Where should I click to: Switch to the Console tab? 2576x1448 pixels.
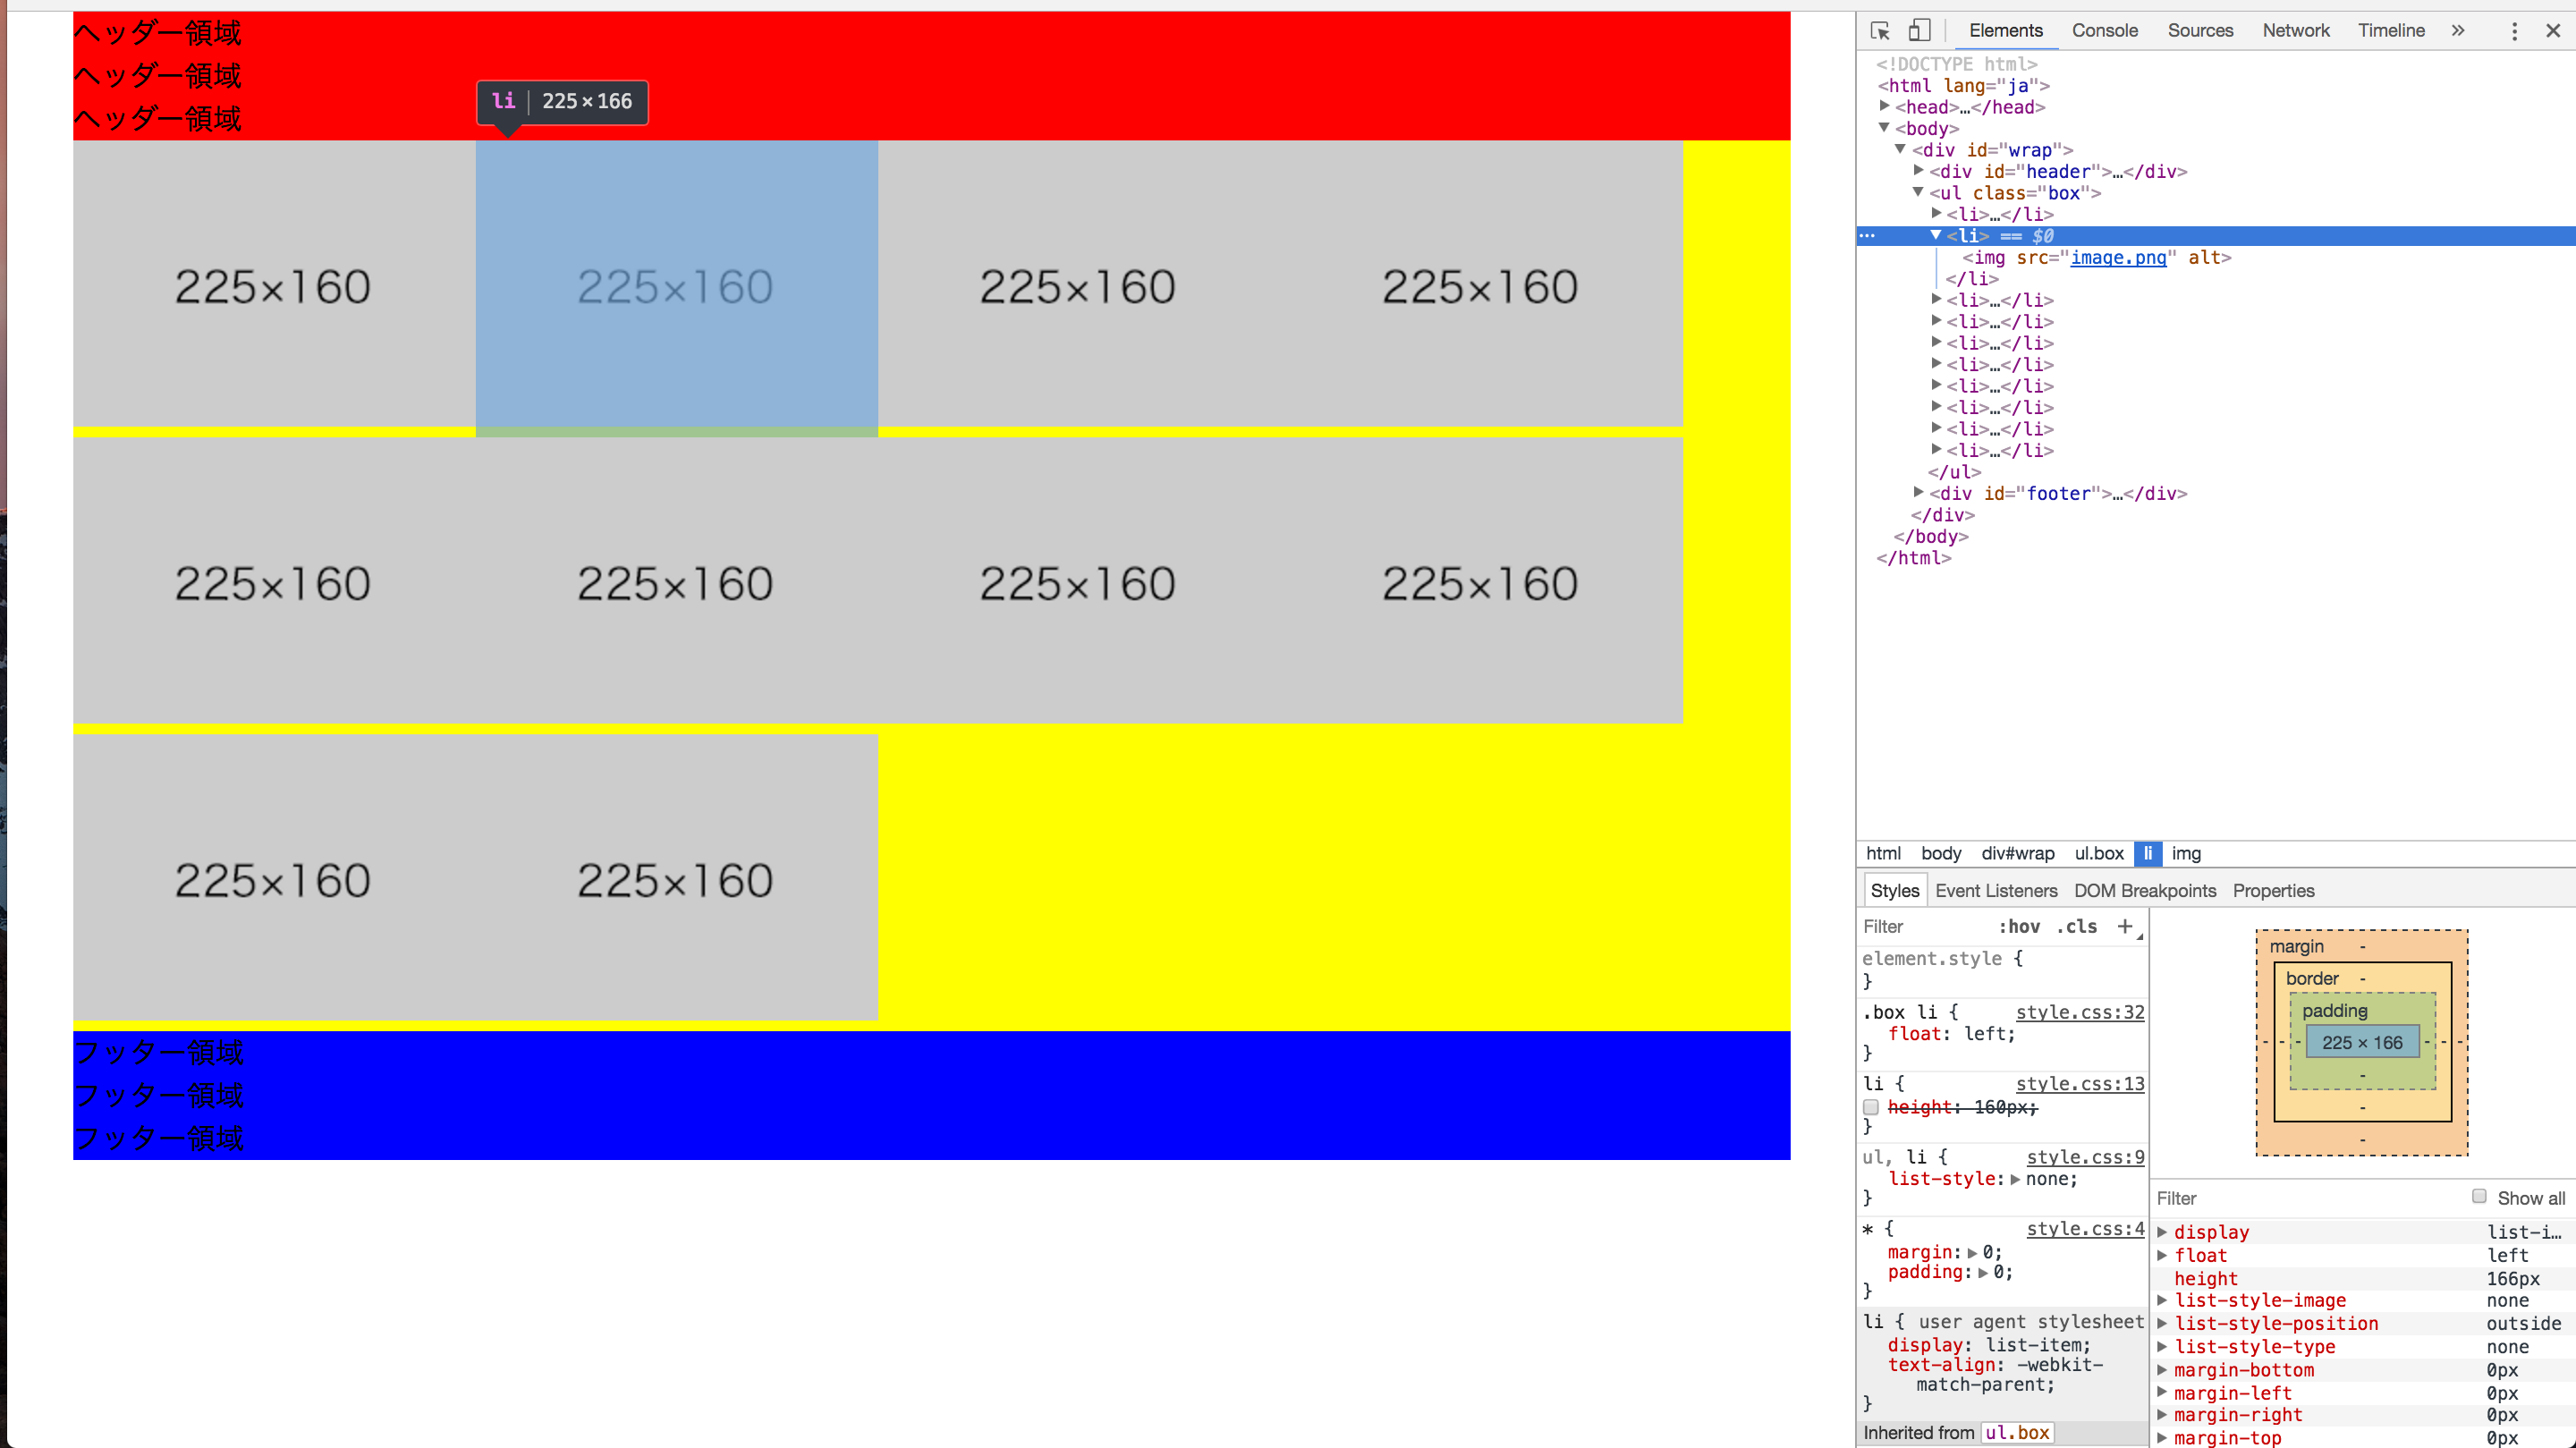2104,30
